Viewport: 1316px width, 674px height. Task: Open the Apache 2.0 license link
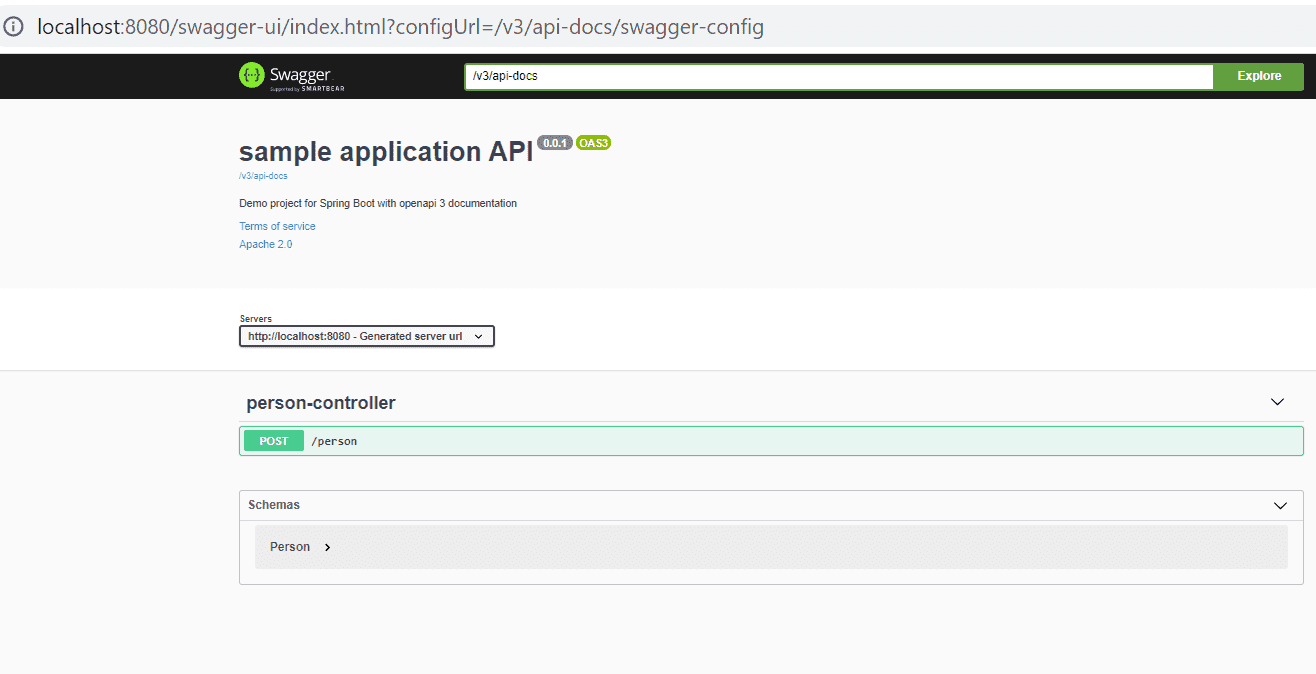[x=266, y=244]
